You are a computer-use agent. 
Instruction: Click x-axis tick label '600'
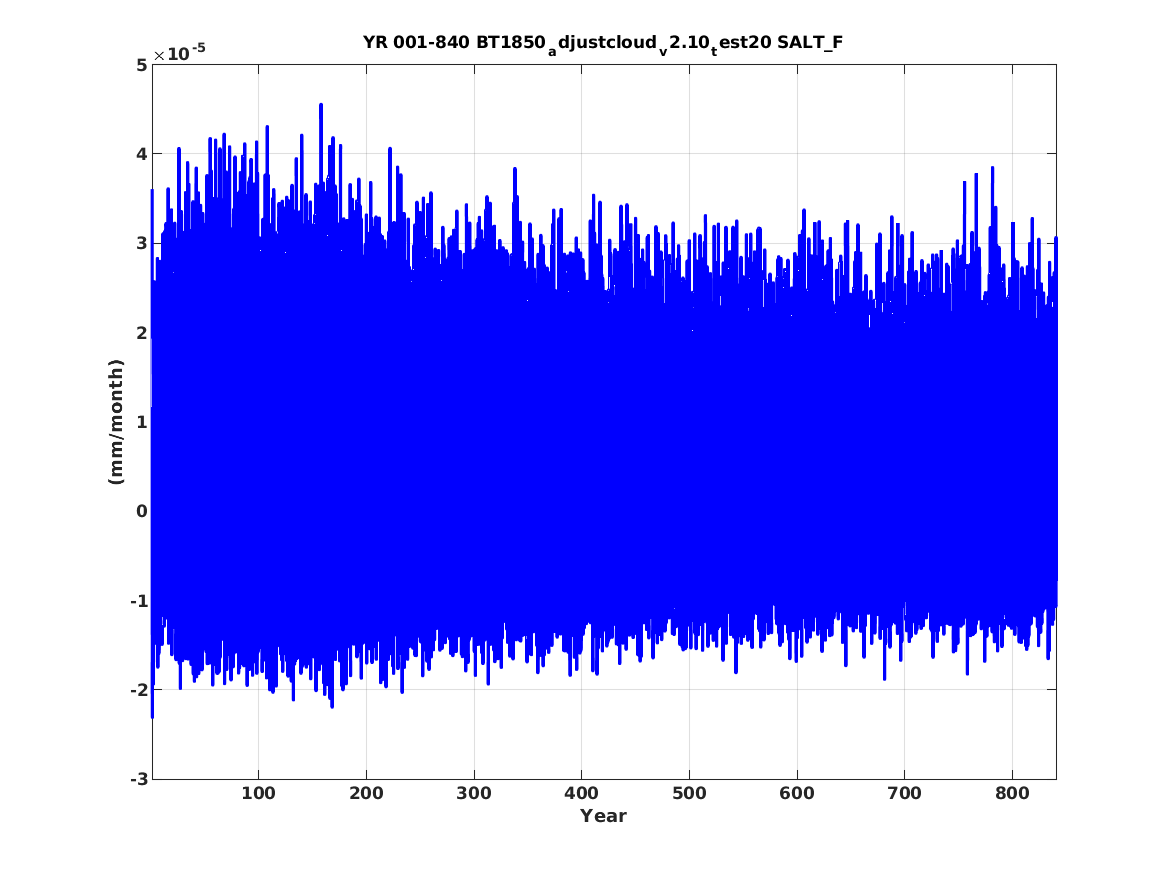coord(797,793)
